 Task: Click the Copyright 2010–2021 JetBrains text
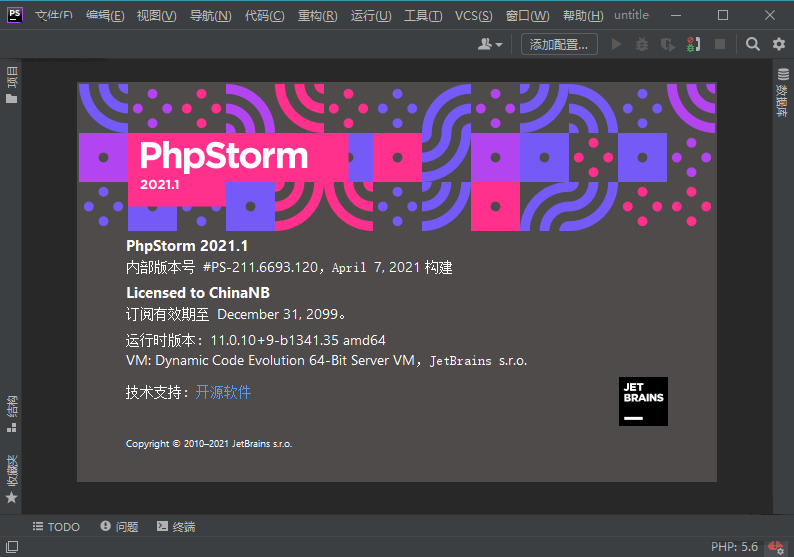click(x=209, y=444)
